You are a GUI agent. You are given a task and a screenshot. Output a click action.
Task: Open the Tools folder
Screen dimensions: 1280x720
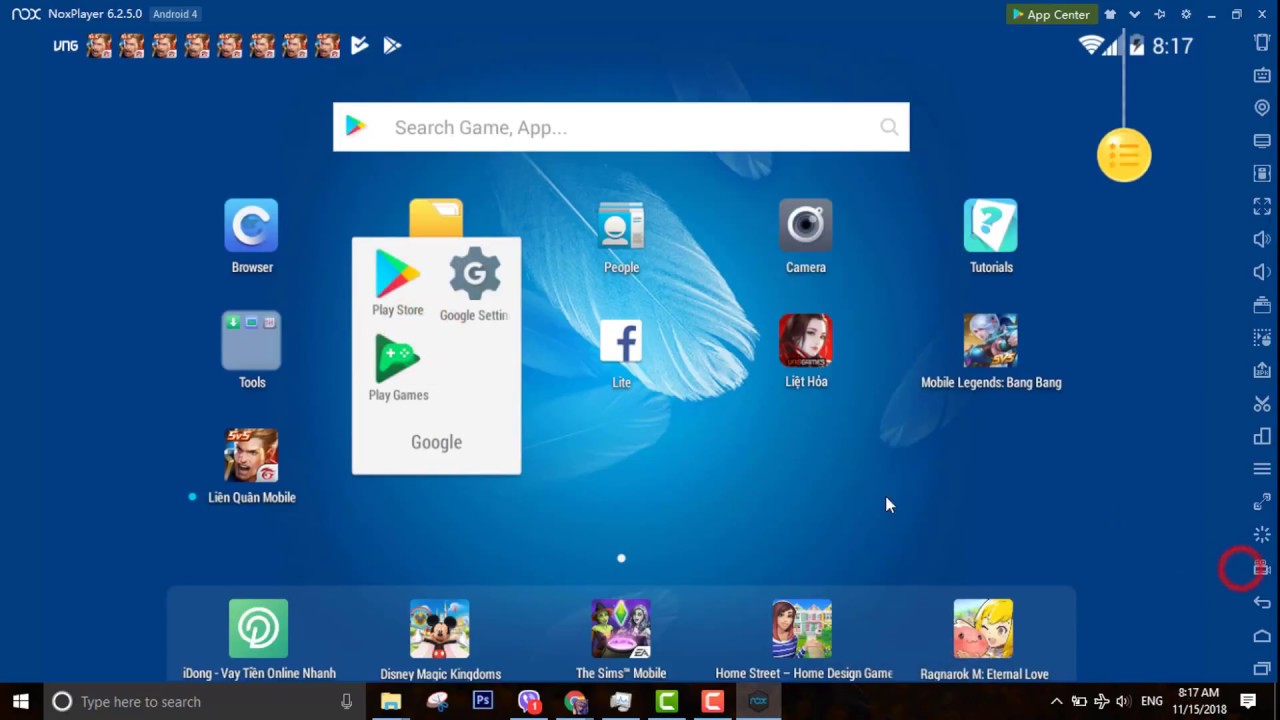click(251, 340)
